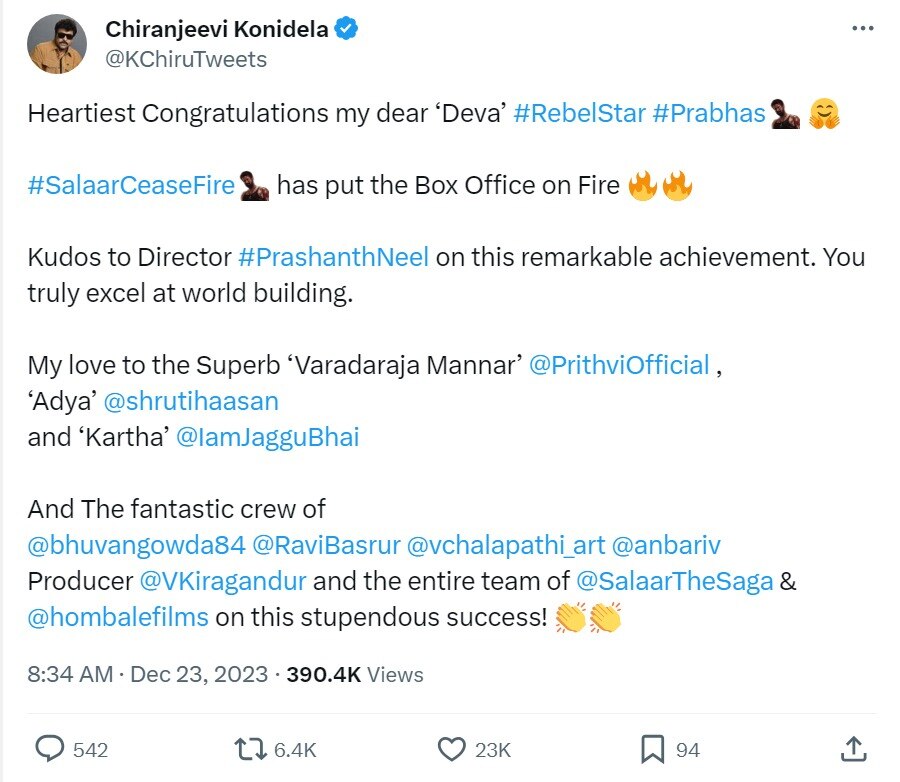Click the blue verified badge
Screen dimensions: 900x782
pos(347,30)
